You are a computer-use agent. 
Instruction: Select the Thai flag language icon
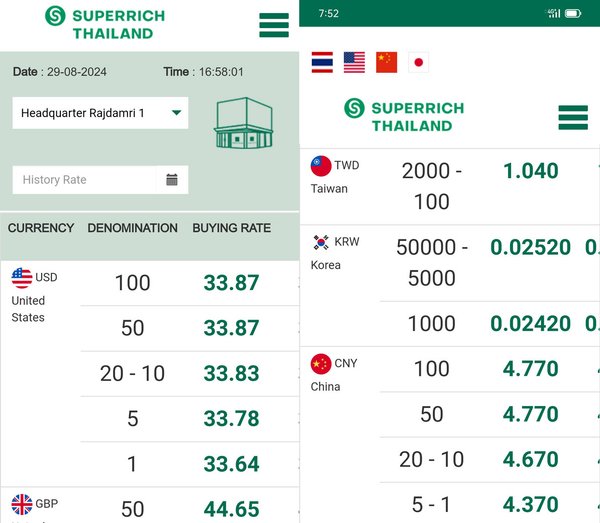(x=322, y=62)
